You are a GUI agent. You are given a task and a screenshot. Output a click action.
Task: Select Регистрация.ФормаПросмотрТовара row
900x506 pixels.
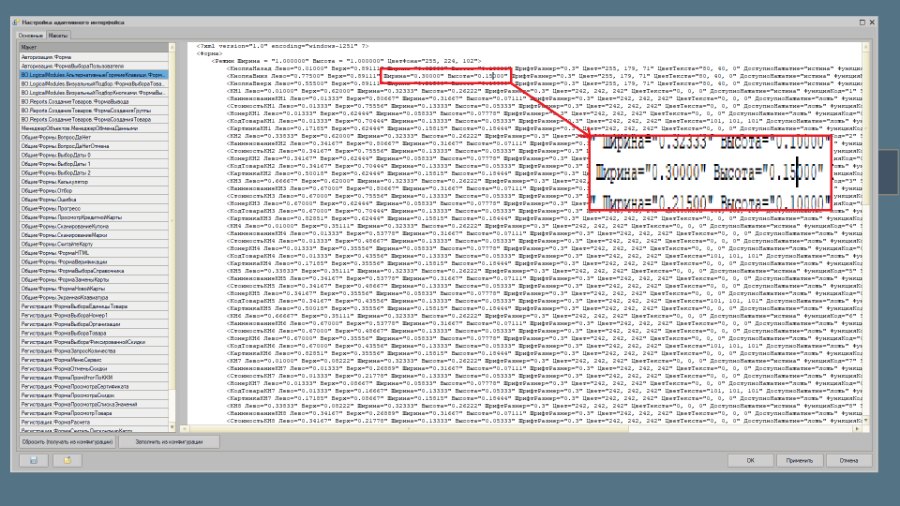tap(93, 413)
